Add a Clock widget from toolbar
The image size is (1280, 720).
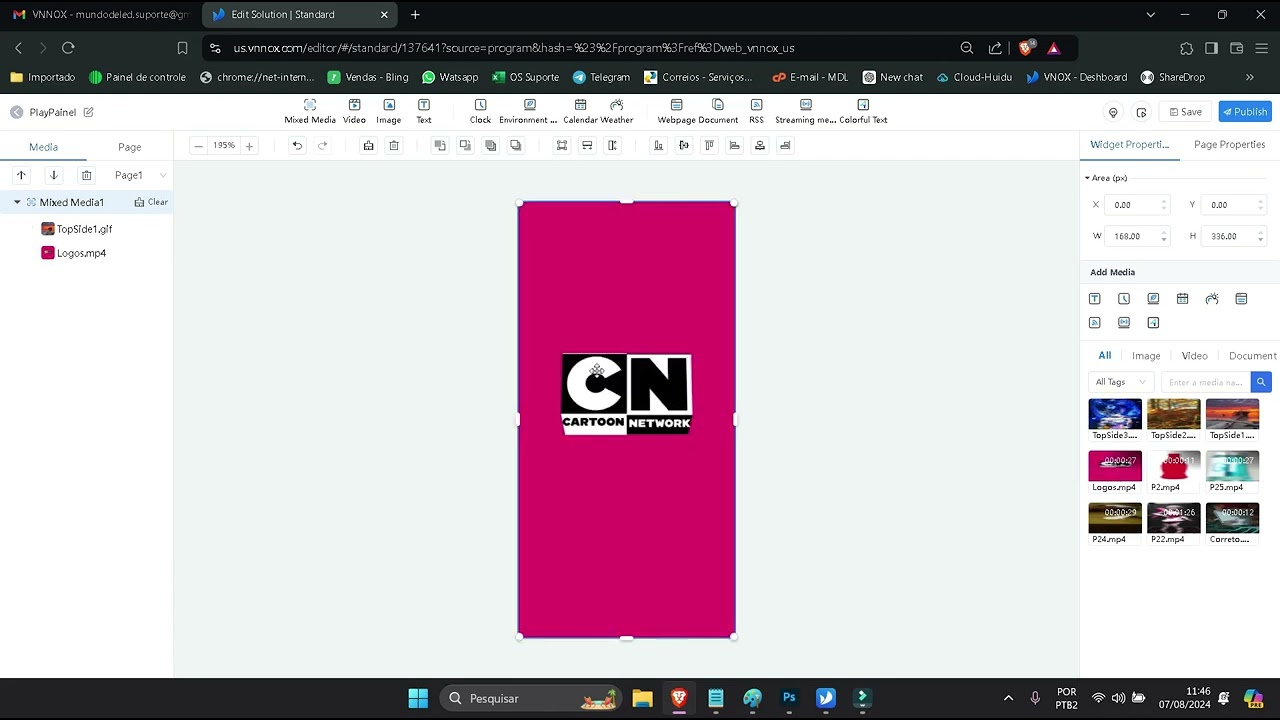(480, 111)
